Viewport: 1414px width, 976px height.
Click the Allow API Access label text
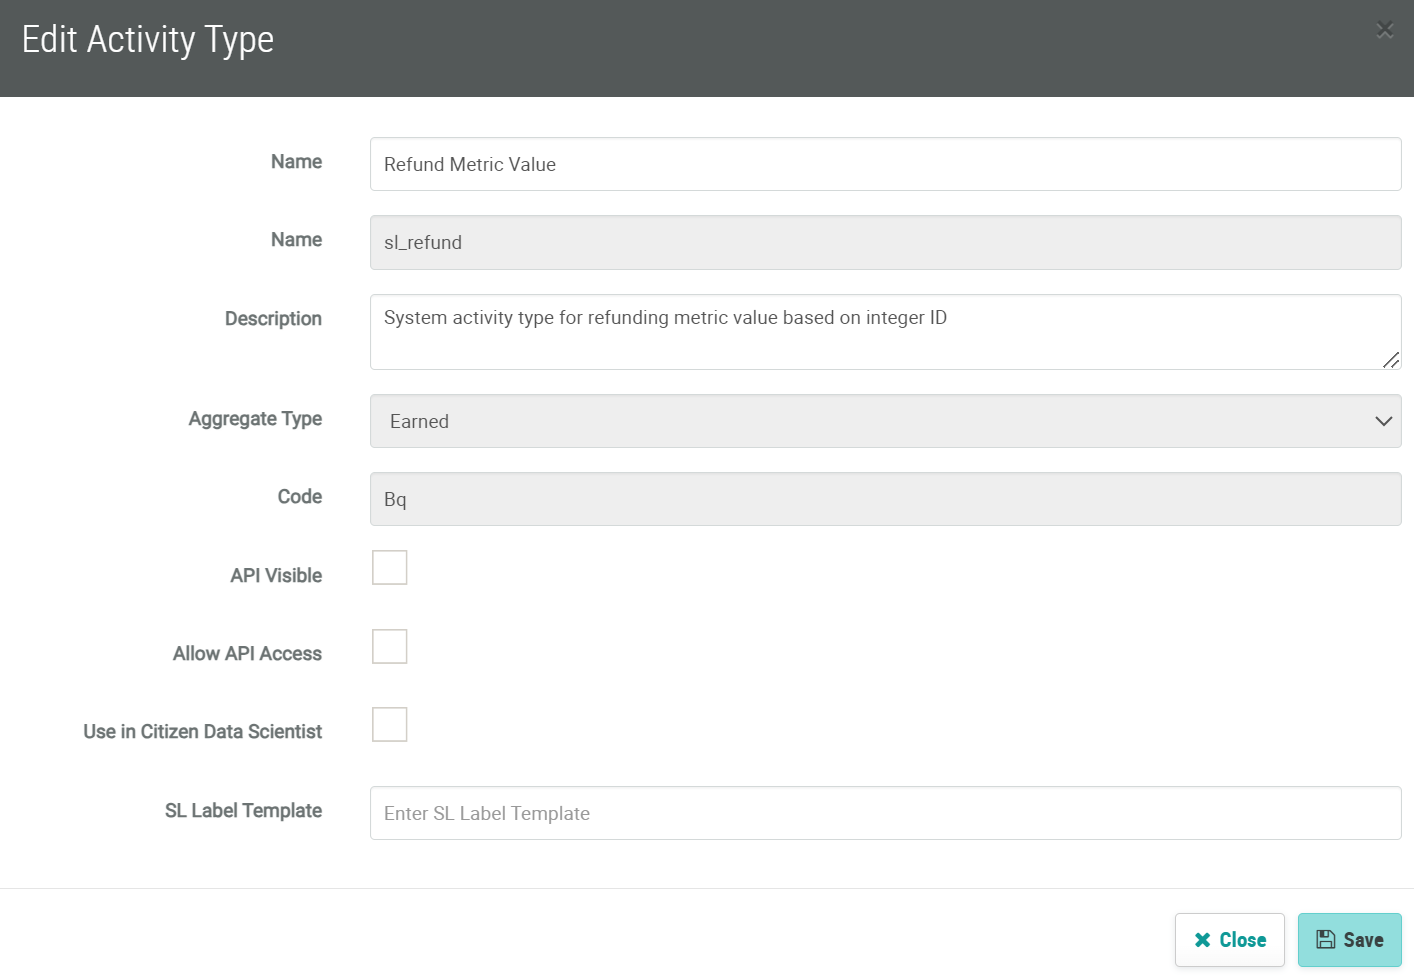pyautogui.click(x=247, y=654)
